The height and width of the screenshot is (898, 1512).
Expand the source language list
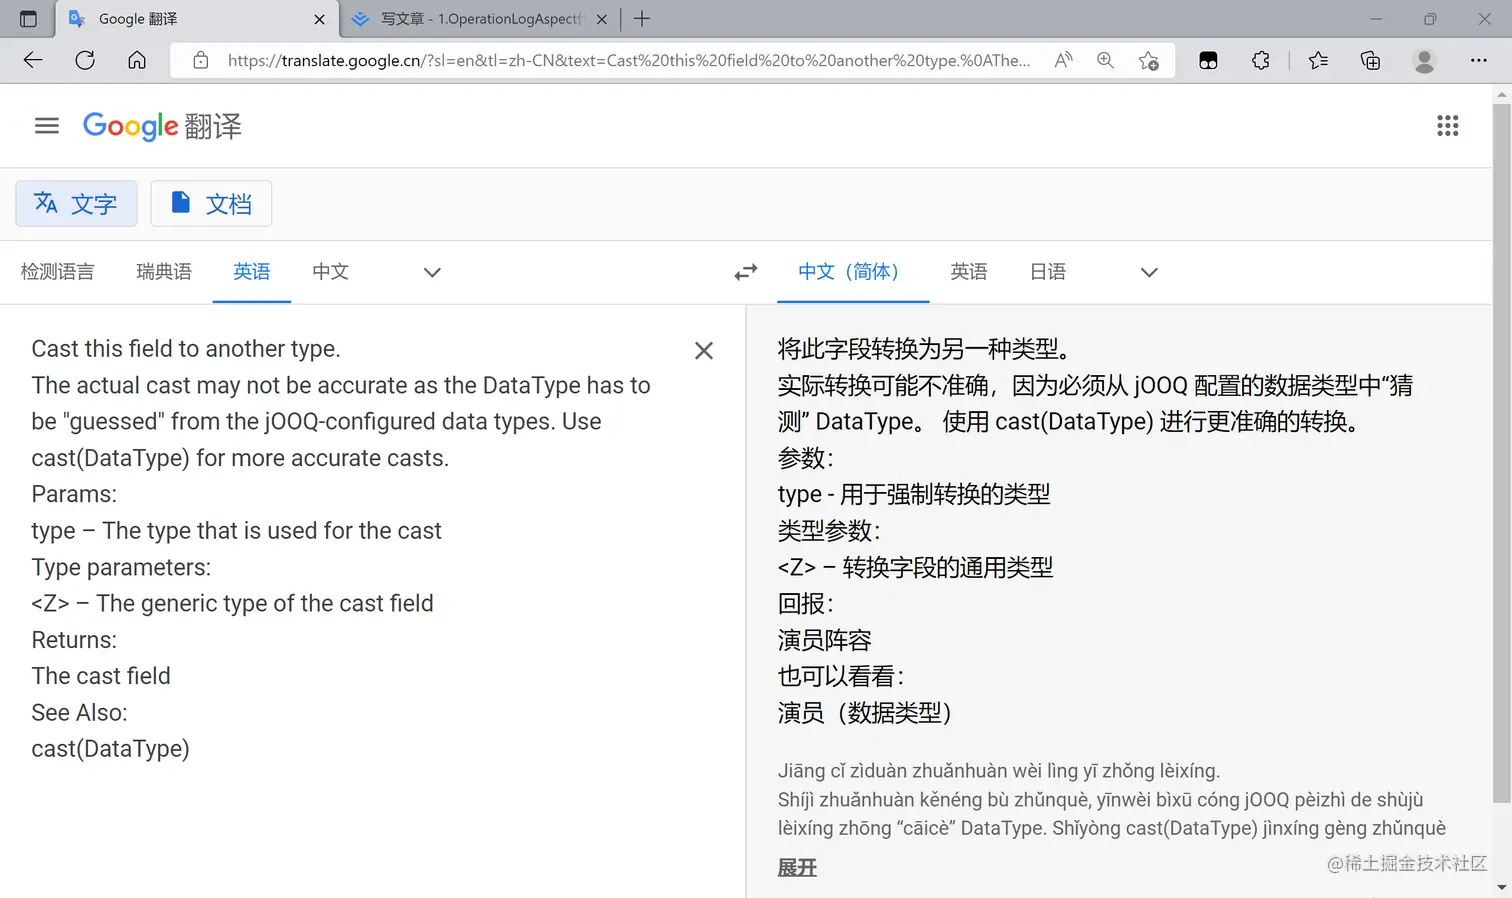tap(432, 272)
